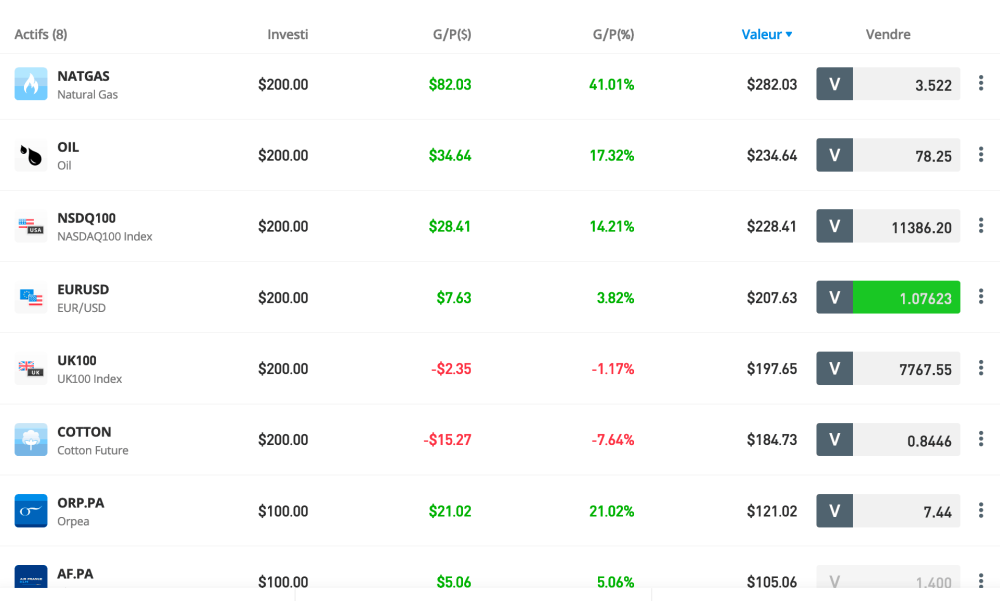The image size is (1000, 601).
Task: Sort by the Valeur column header
Action: pos(766,34)
